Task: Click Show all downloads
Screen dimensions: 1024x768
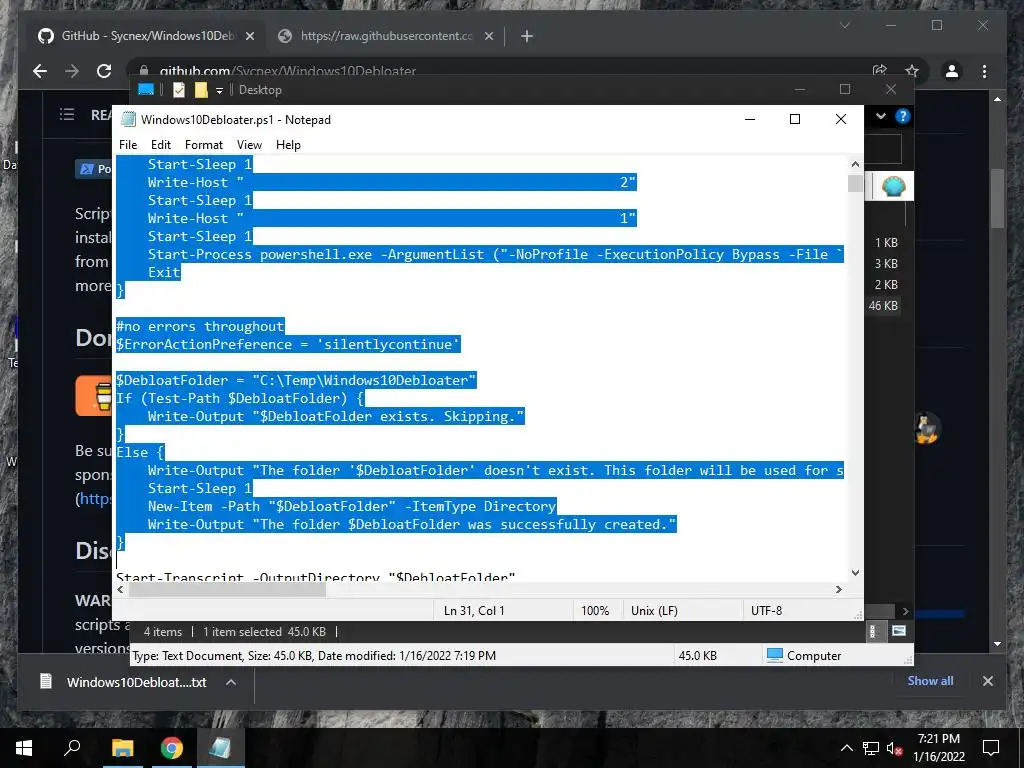Action: point(930,680)
